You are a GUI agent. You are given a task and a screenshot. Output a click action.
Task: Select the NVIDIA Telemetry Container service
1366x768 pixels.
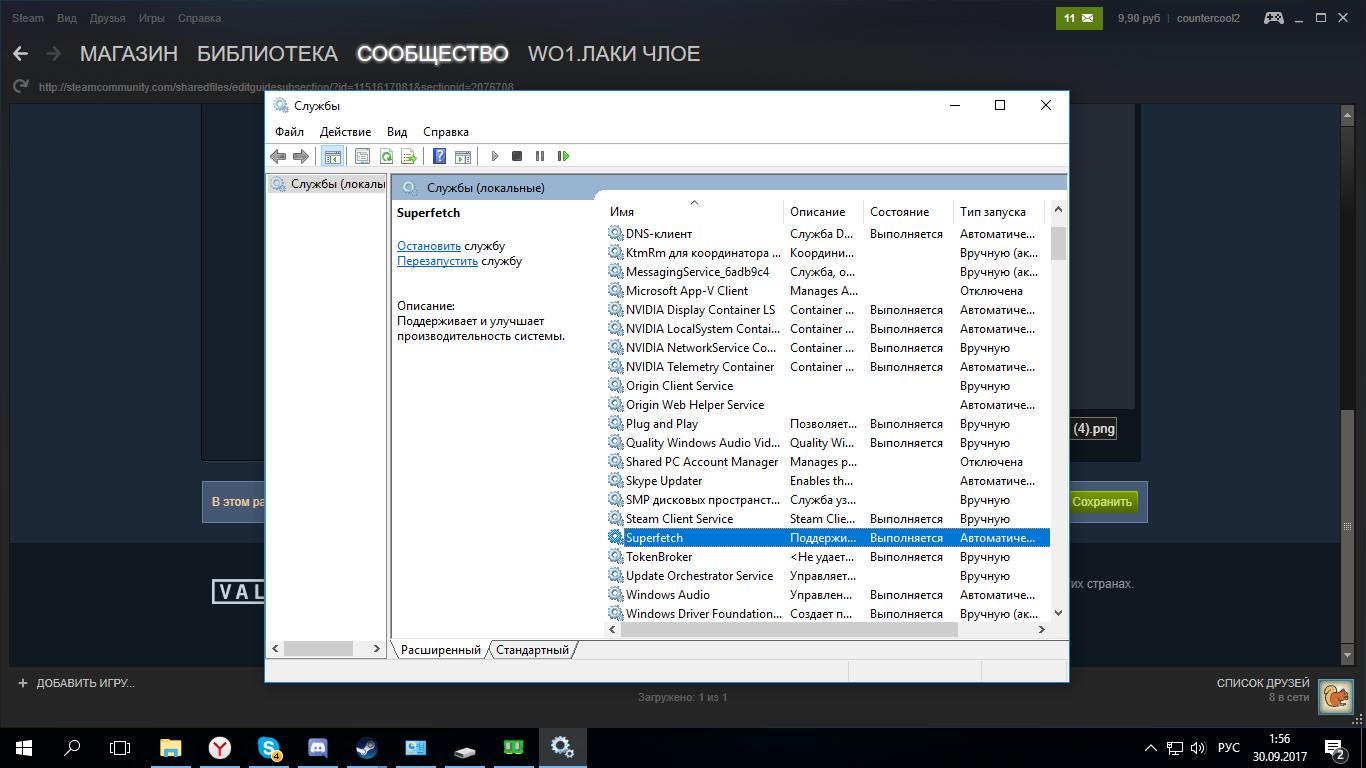[x=827, y=367]
